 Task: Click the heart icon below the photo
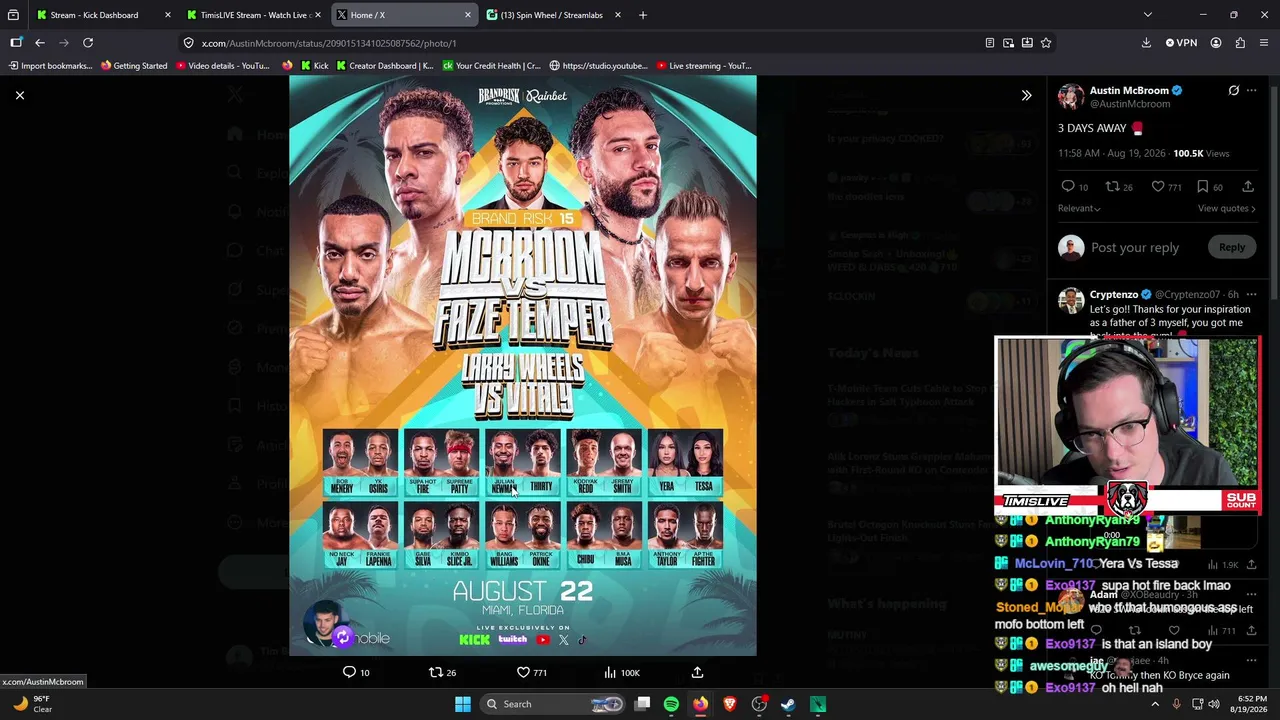point(523,672)
